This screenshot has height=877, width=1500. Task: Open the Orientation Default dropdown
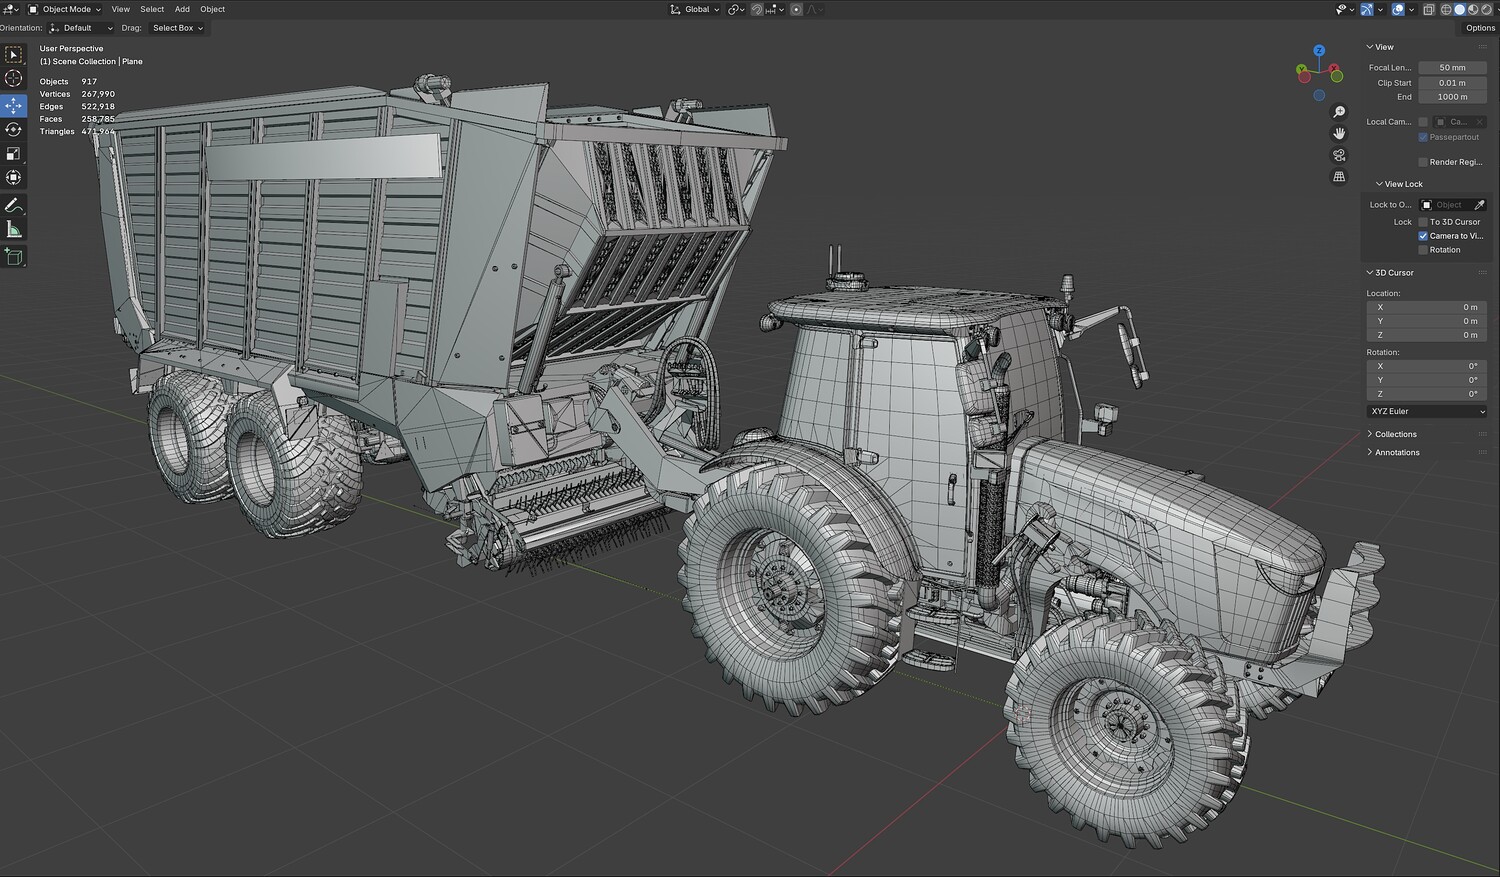(81, 28)
